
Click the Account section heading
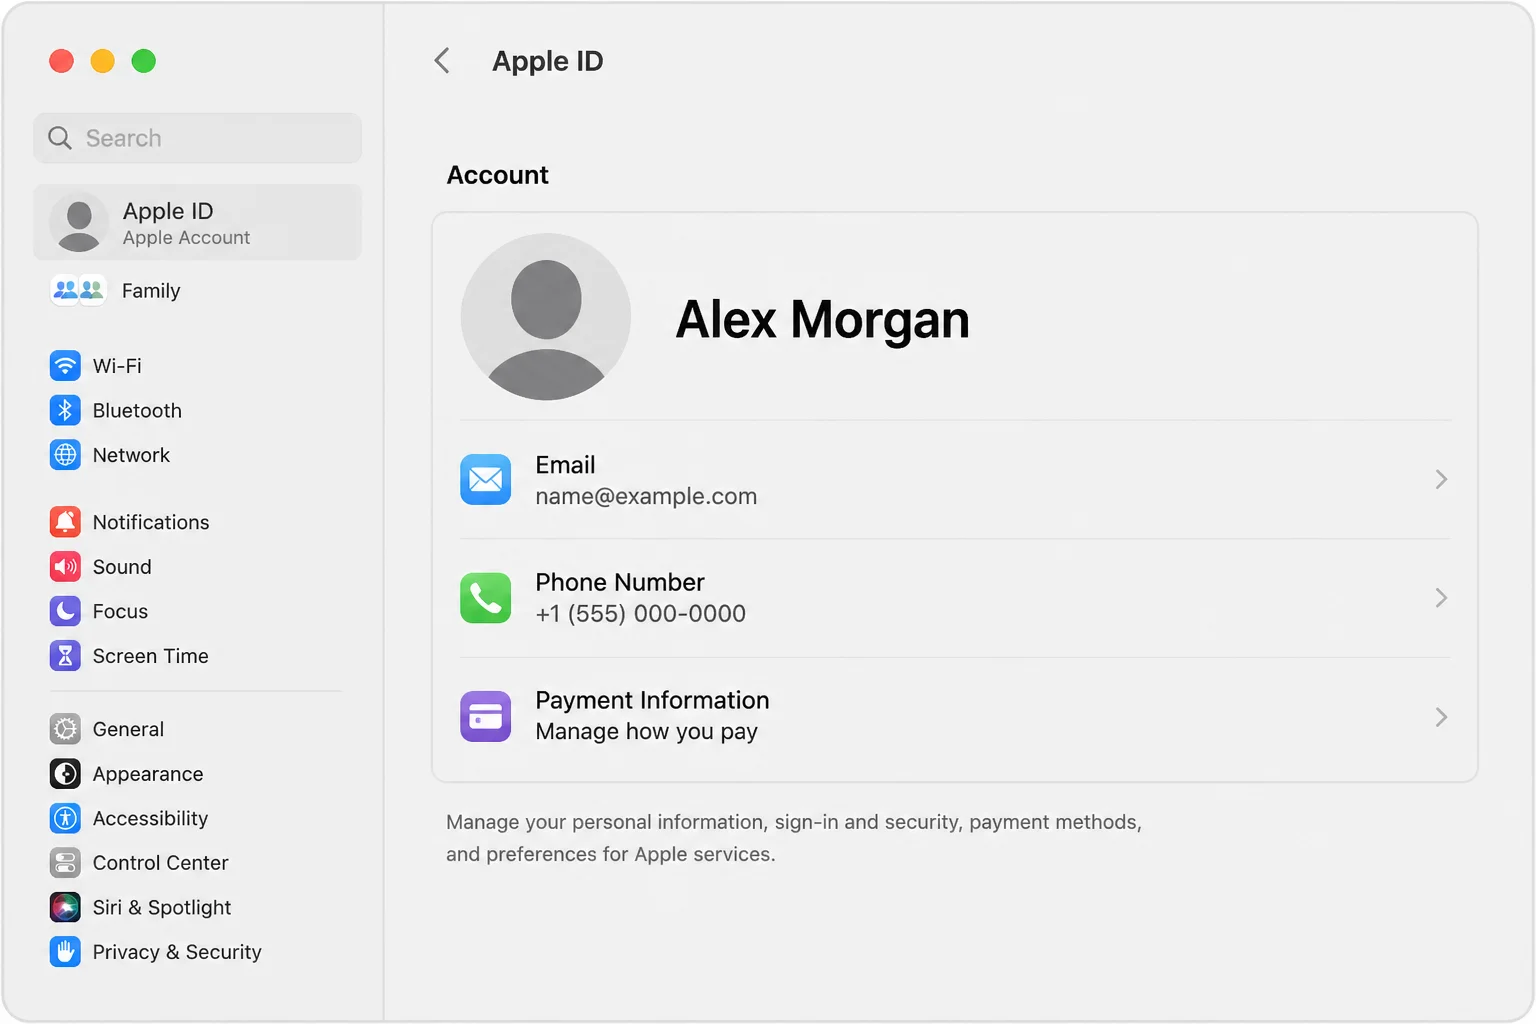pos(497,175)
